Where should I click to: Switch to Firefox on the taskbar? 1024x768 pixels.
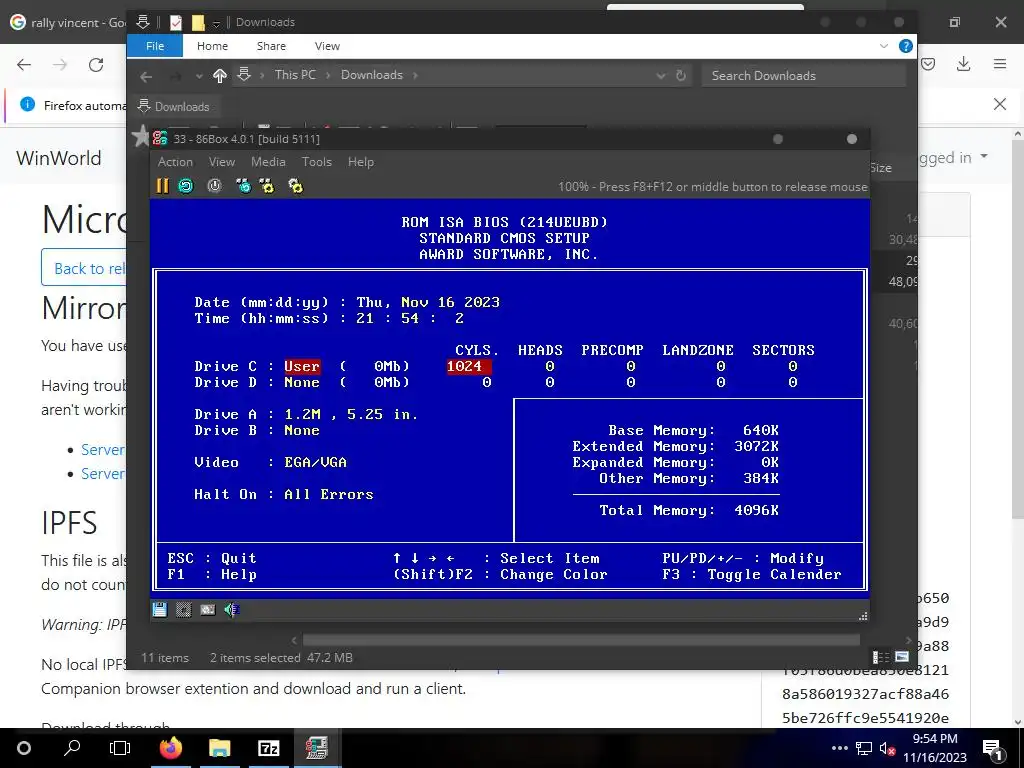[170, 748]
